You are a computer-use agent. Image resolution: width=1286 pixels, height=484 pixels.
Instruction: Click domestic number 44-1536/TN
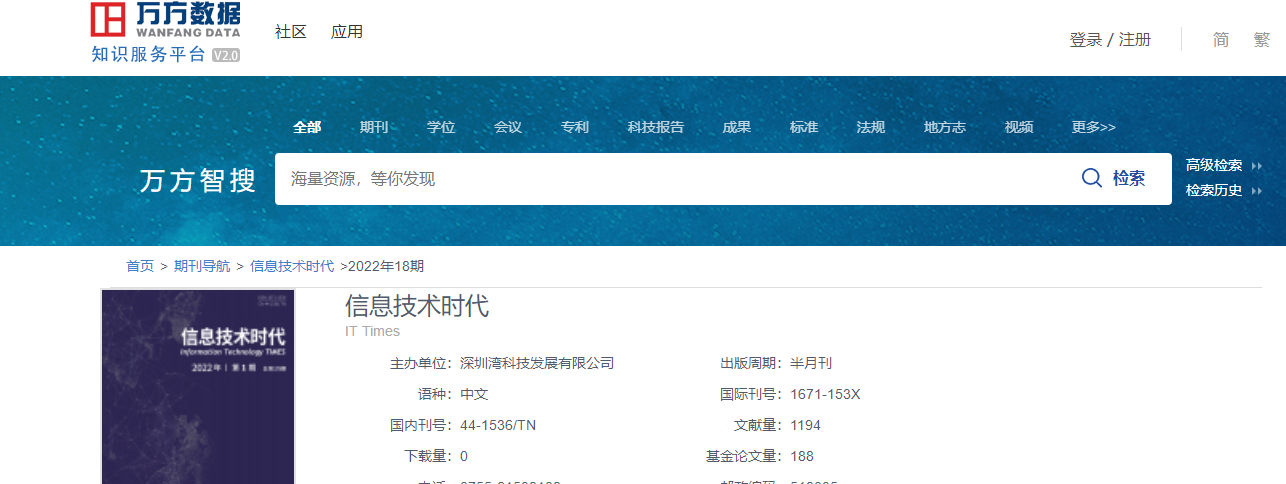(498, 425)
